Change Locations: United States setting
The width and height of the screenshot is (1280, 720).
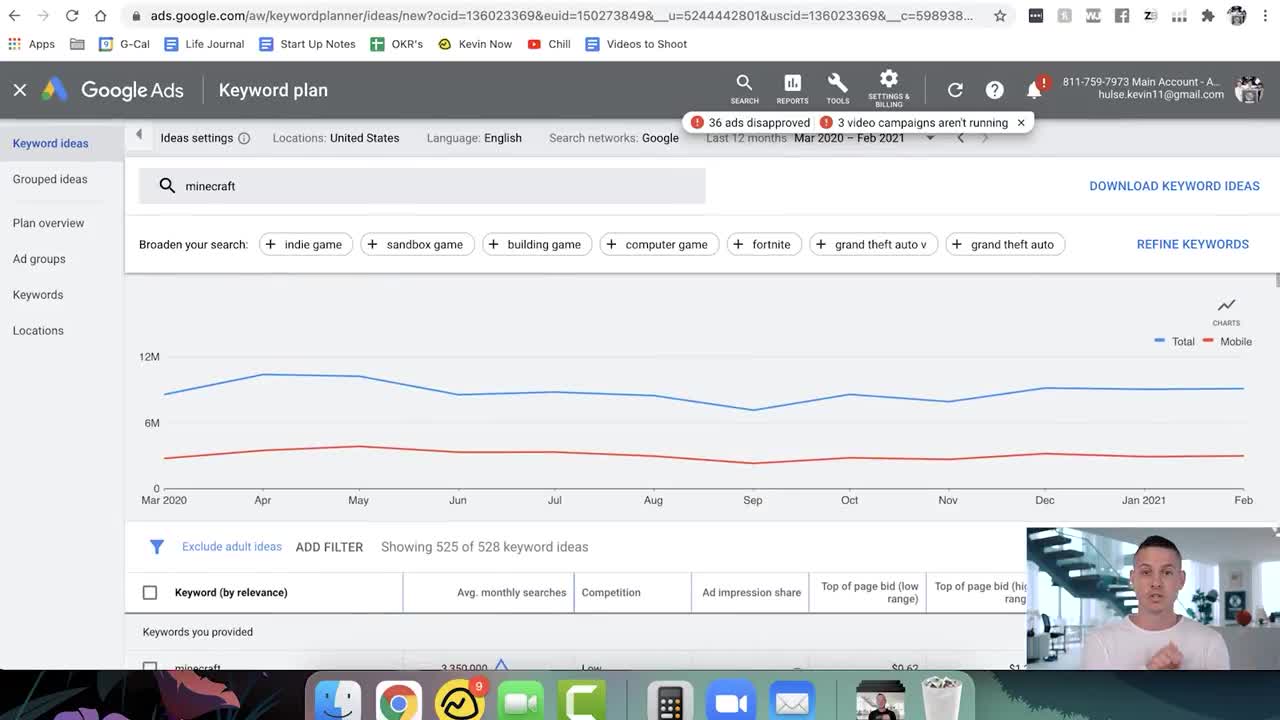tap(336, 138)
